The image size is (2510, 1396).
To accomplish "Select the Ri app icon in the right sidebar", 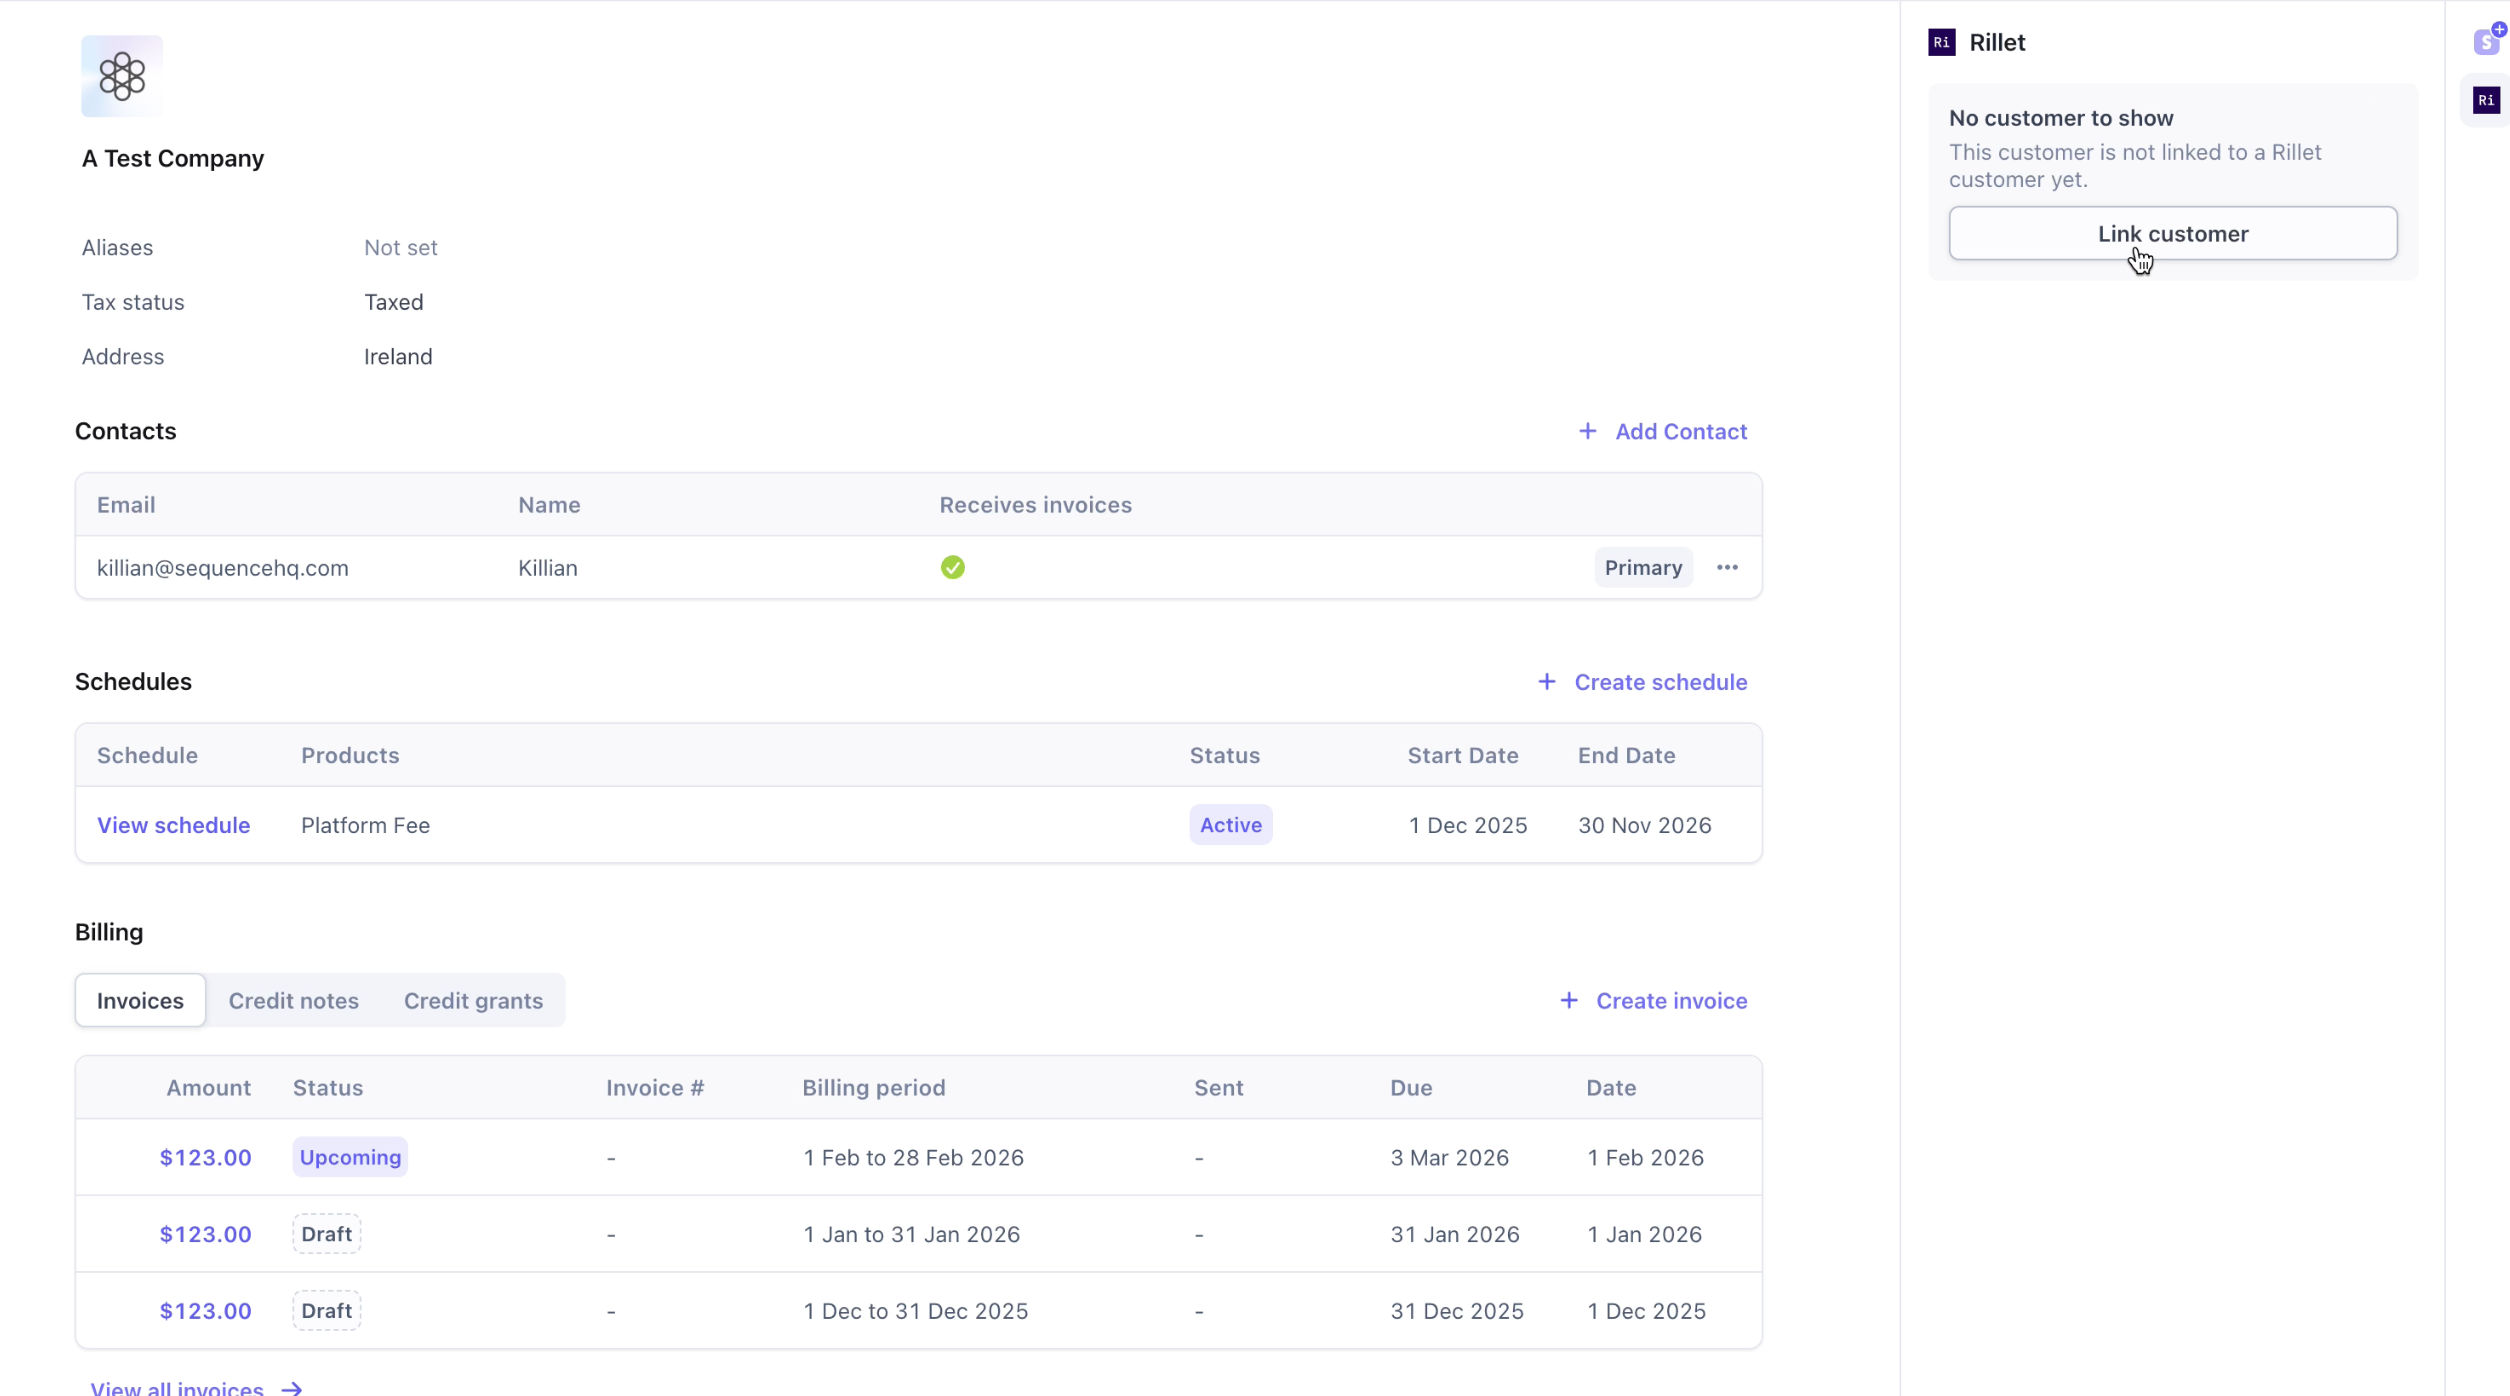I will click(x=2487, y=100).
